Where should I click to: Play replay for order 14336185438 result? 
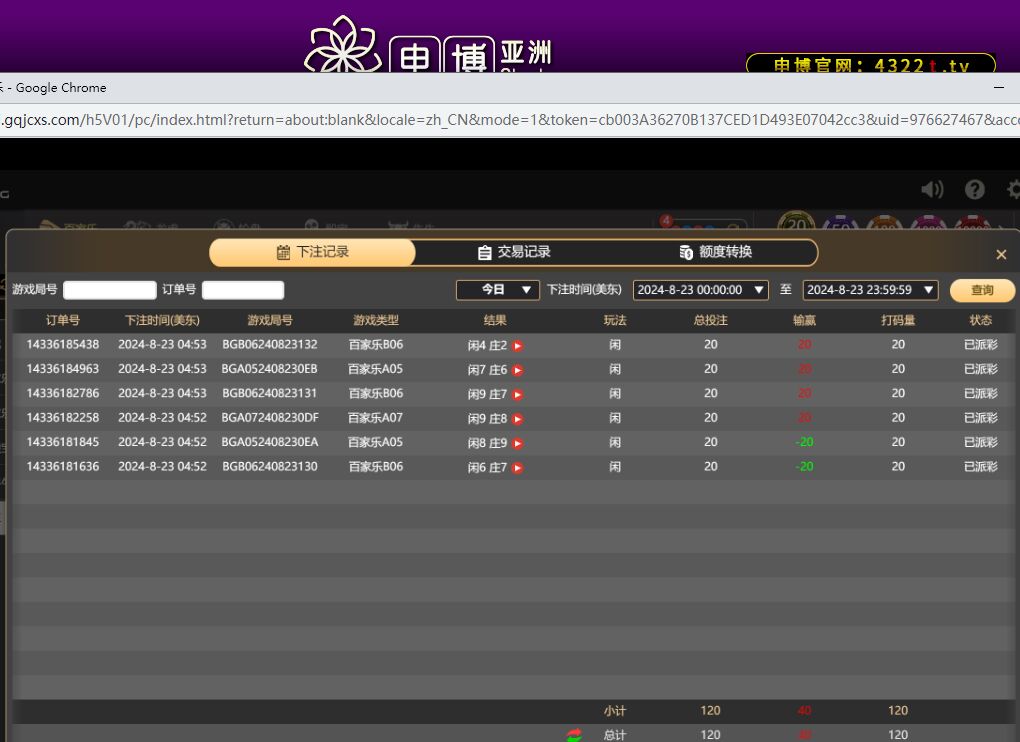tap(518, 346)
